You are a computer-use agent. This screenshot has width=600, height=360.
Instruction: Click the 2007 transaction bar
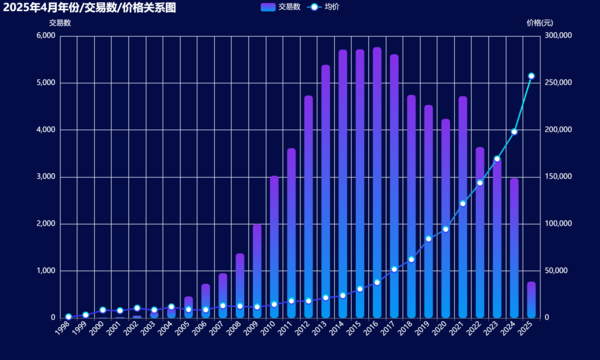(x=223, y=295)
